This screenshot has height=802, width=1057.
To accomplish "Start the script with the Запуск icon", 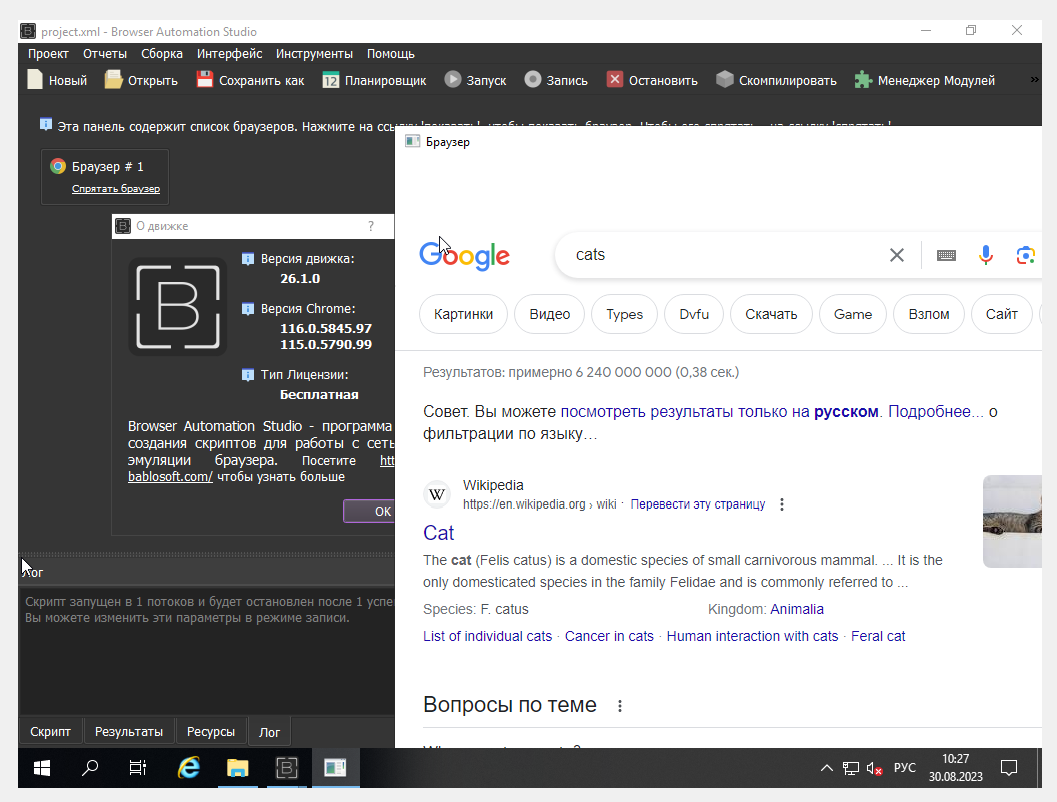I will 453,79.
